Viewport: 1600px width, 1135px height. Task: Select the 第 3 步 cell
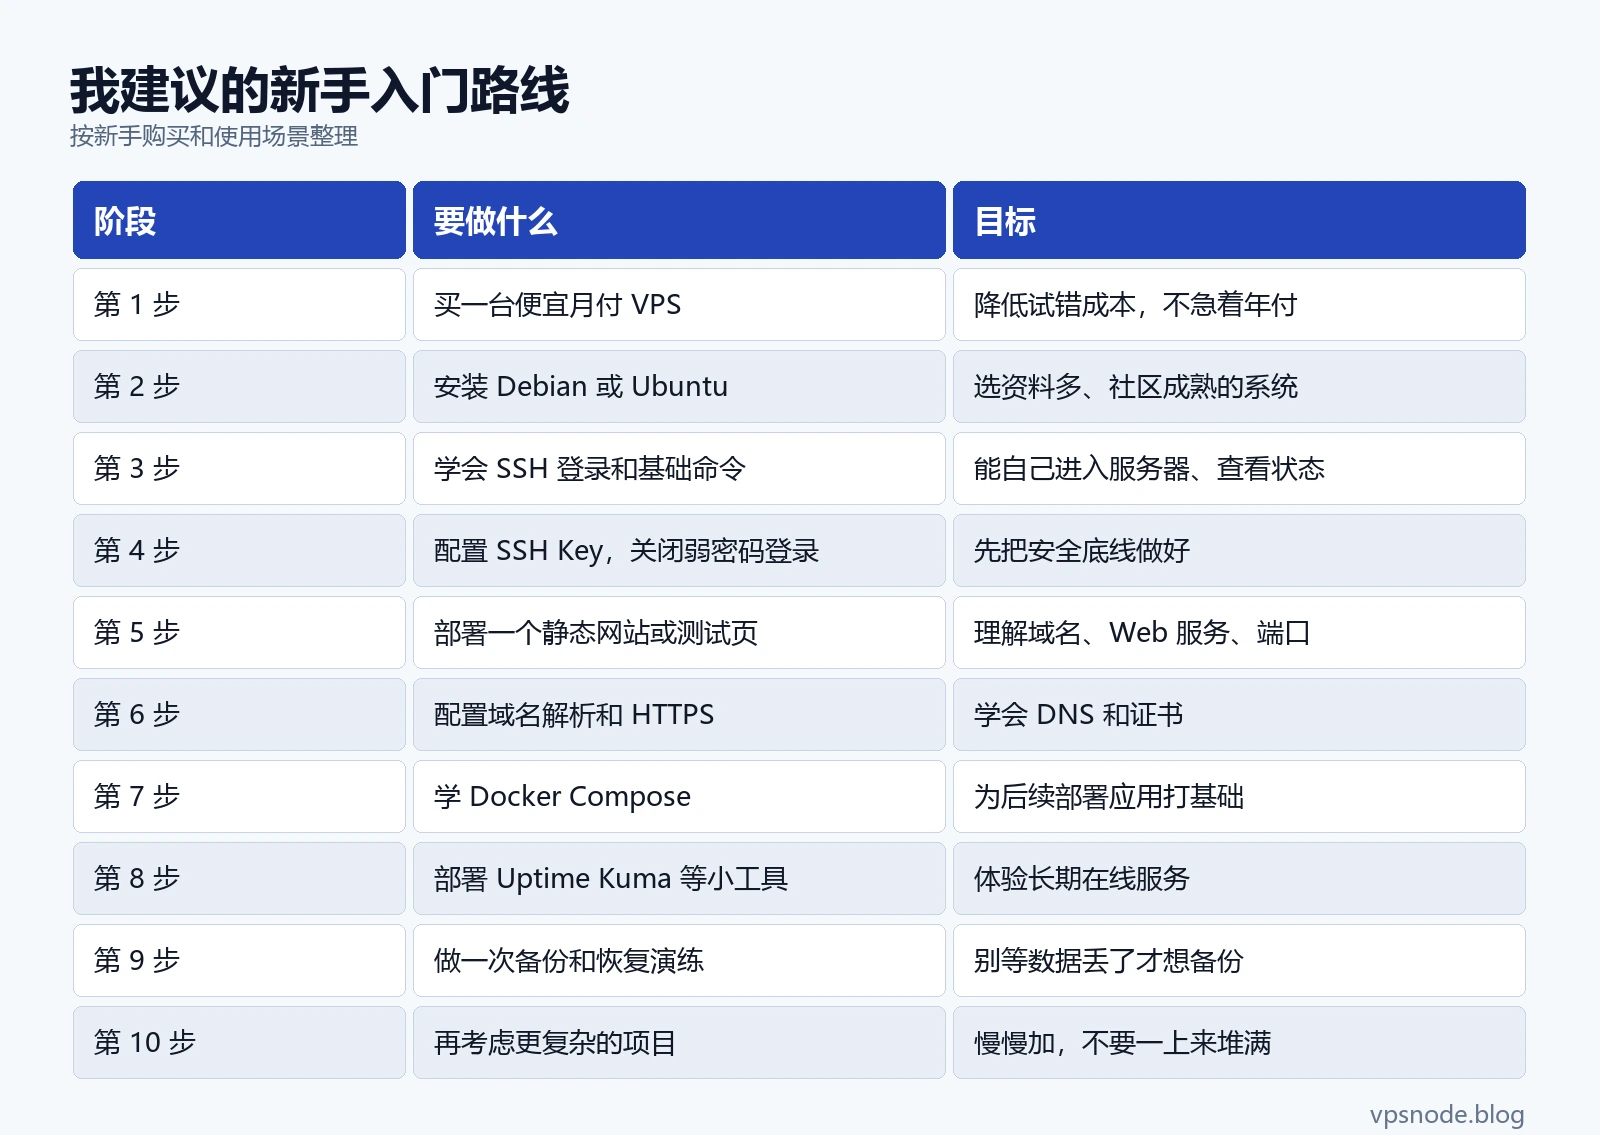(x=239, y=468)
